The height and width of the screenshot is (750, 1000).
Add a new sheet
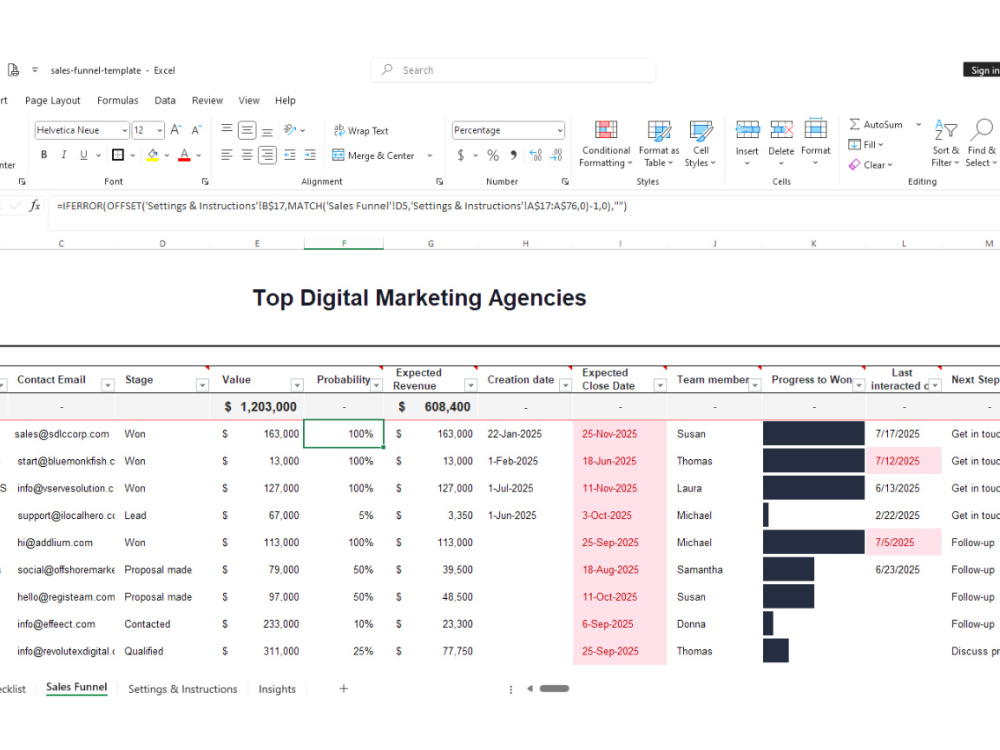(x=343, y=688)
